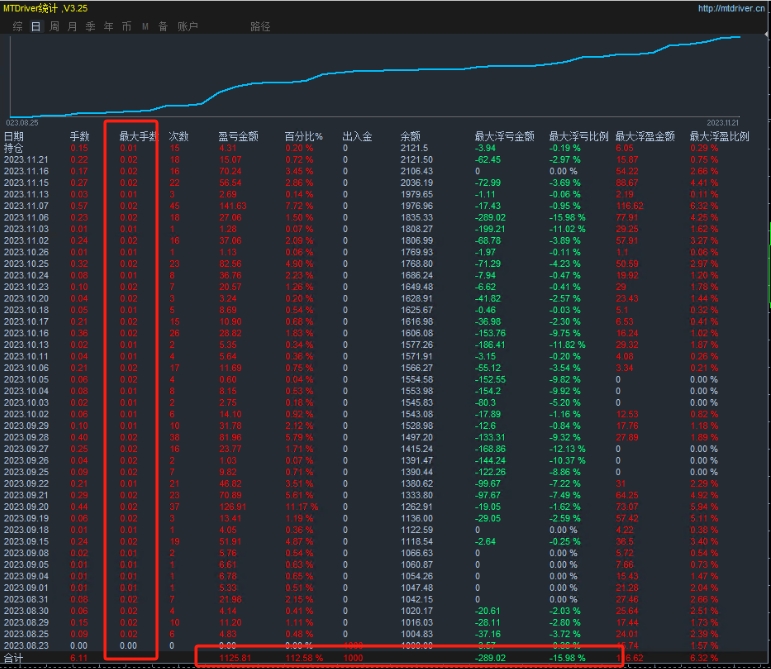Screen dimensions: 771x669
Task: Open the 路径 path tab
Action: (260, 27)
